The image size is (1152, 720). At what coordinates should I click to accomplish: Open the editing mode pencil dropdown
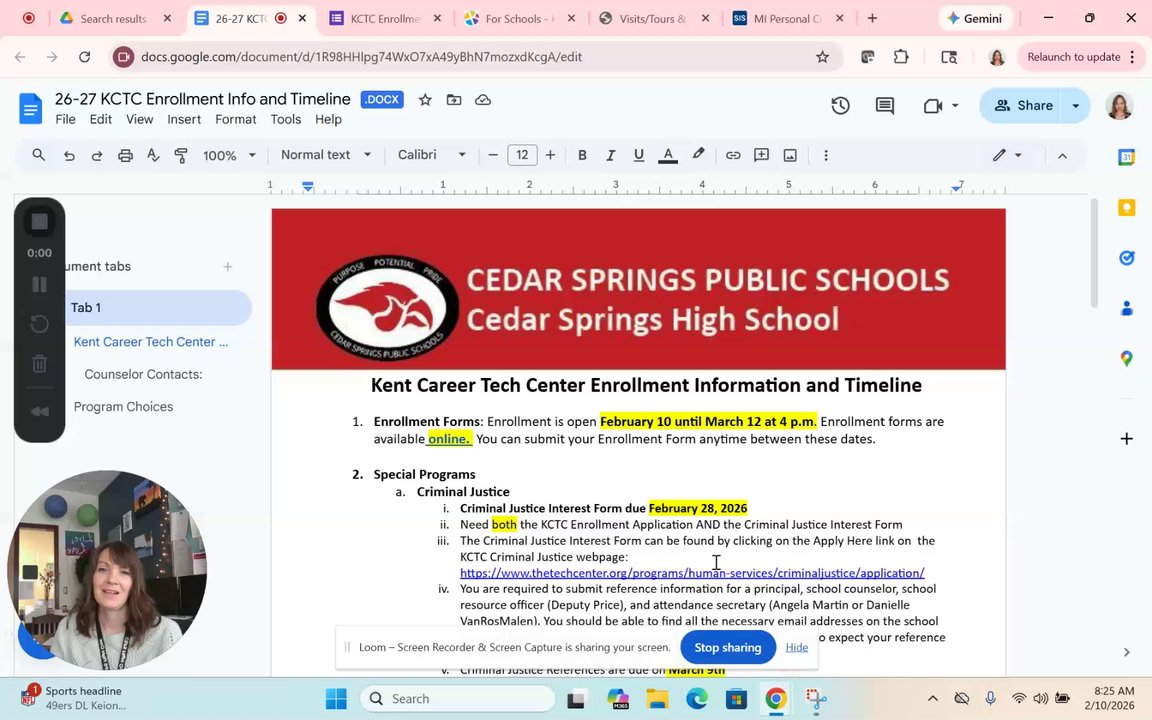click(x=1007, y=155)
